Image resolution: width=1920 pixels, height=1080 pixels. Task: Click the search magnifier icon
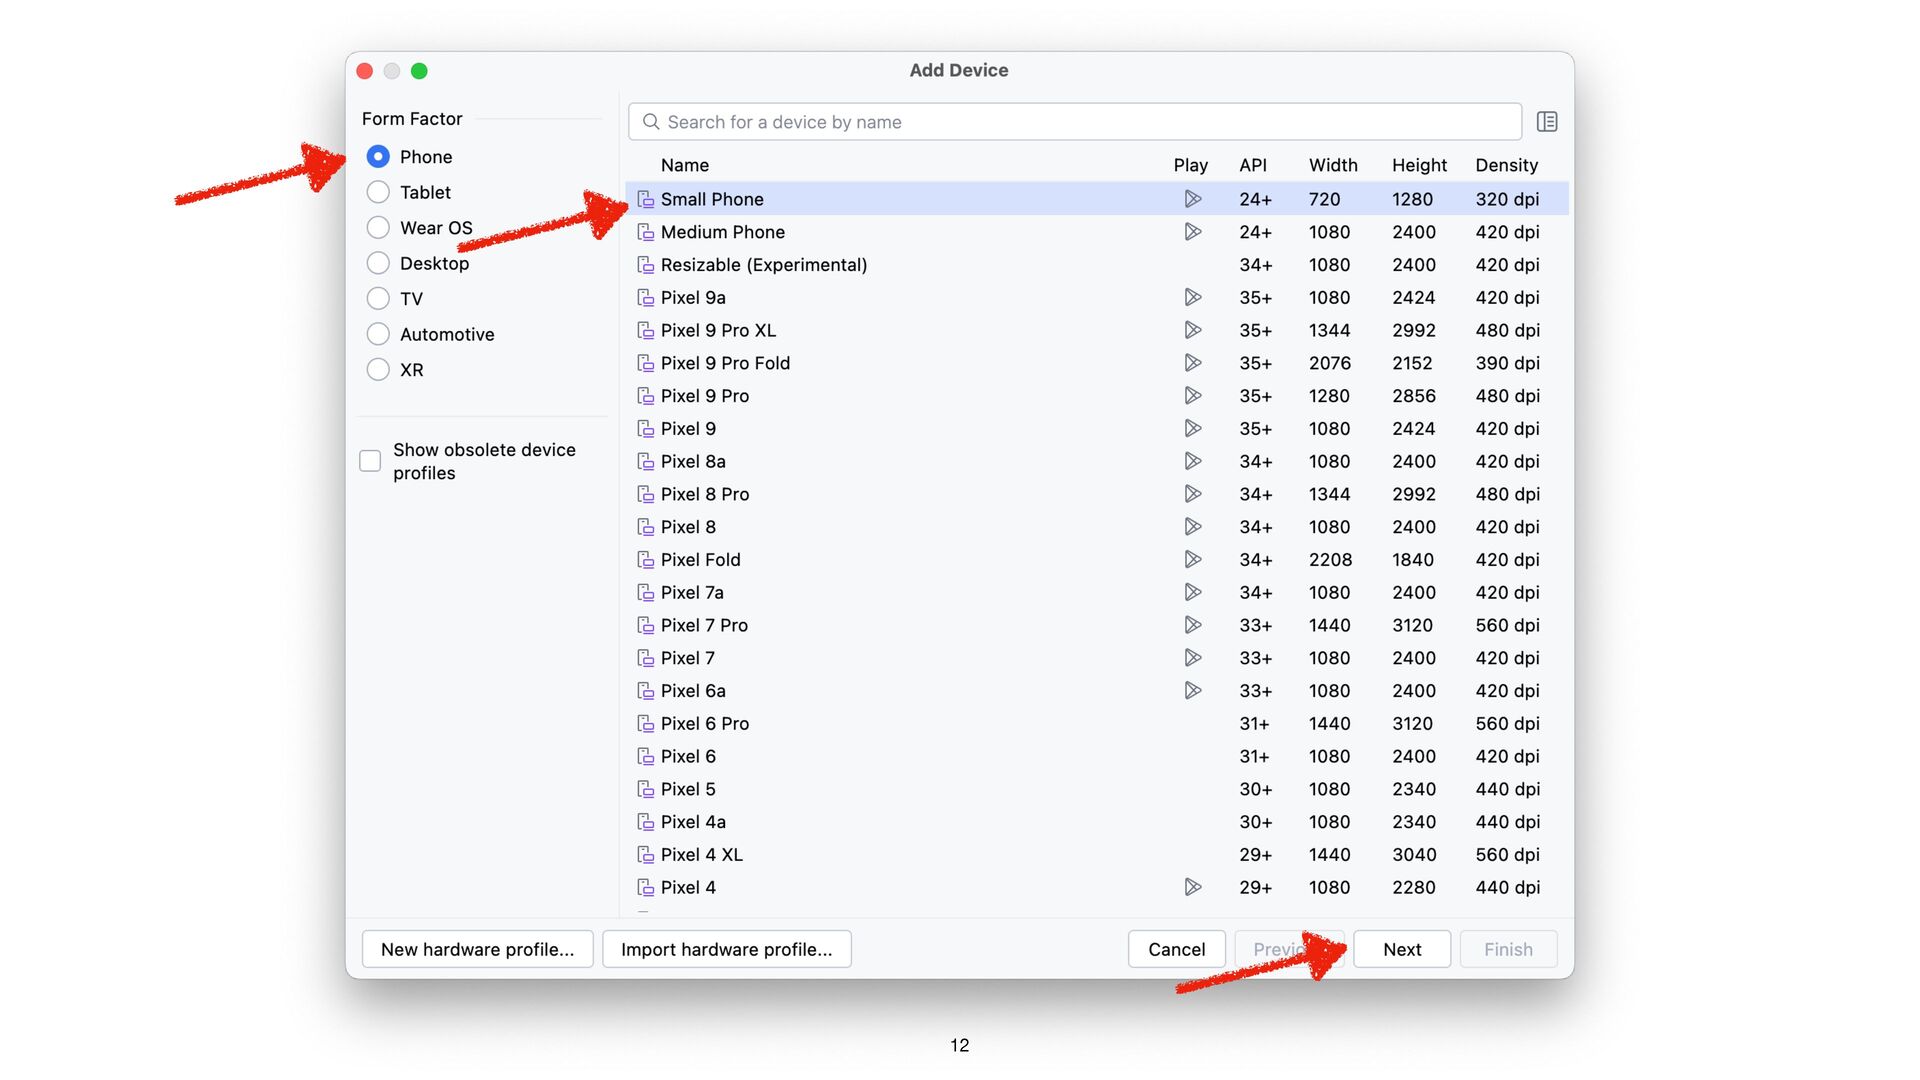[651, 122]
